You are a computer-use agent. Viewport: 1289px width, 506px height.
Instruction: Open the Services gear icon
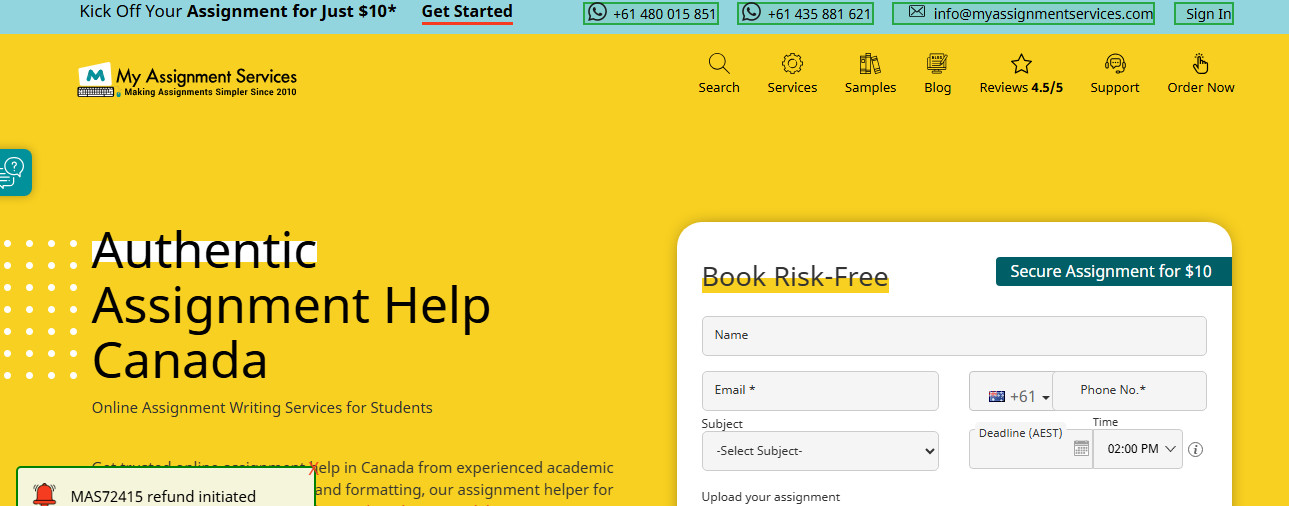tap(792, 64)
